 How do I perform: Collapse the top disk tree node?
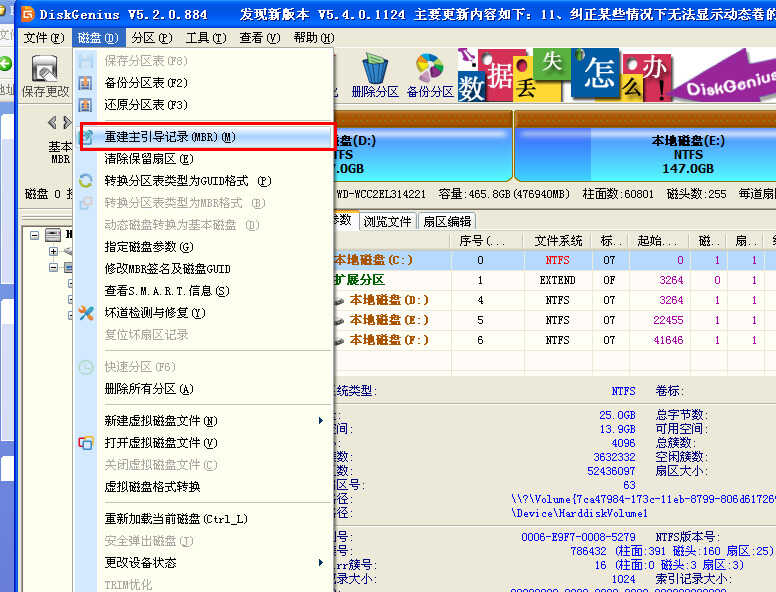click(x=34, y=235)
